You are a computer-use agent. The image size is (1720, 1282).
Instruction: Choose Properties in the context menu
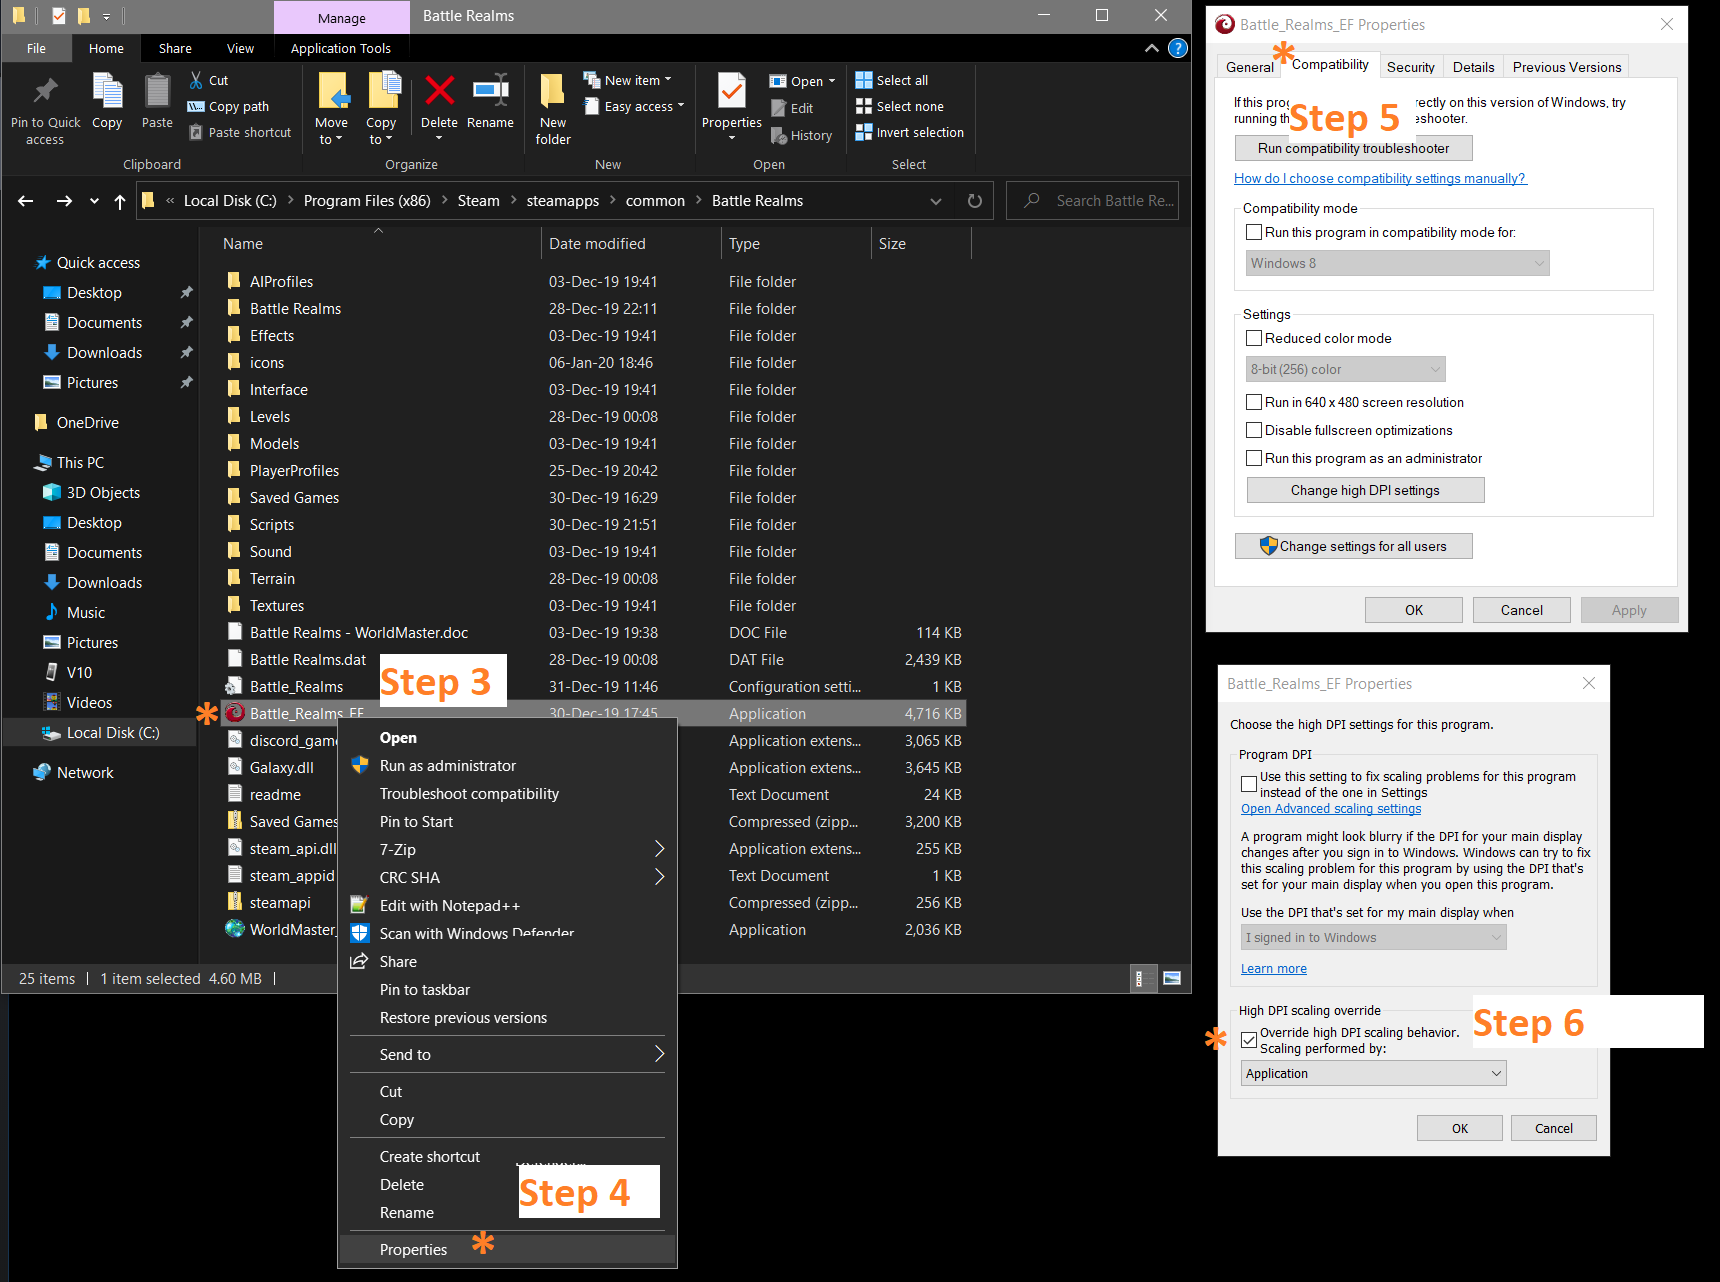(413, 1249)
